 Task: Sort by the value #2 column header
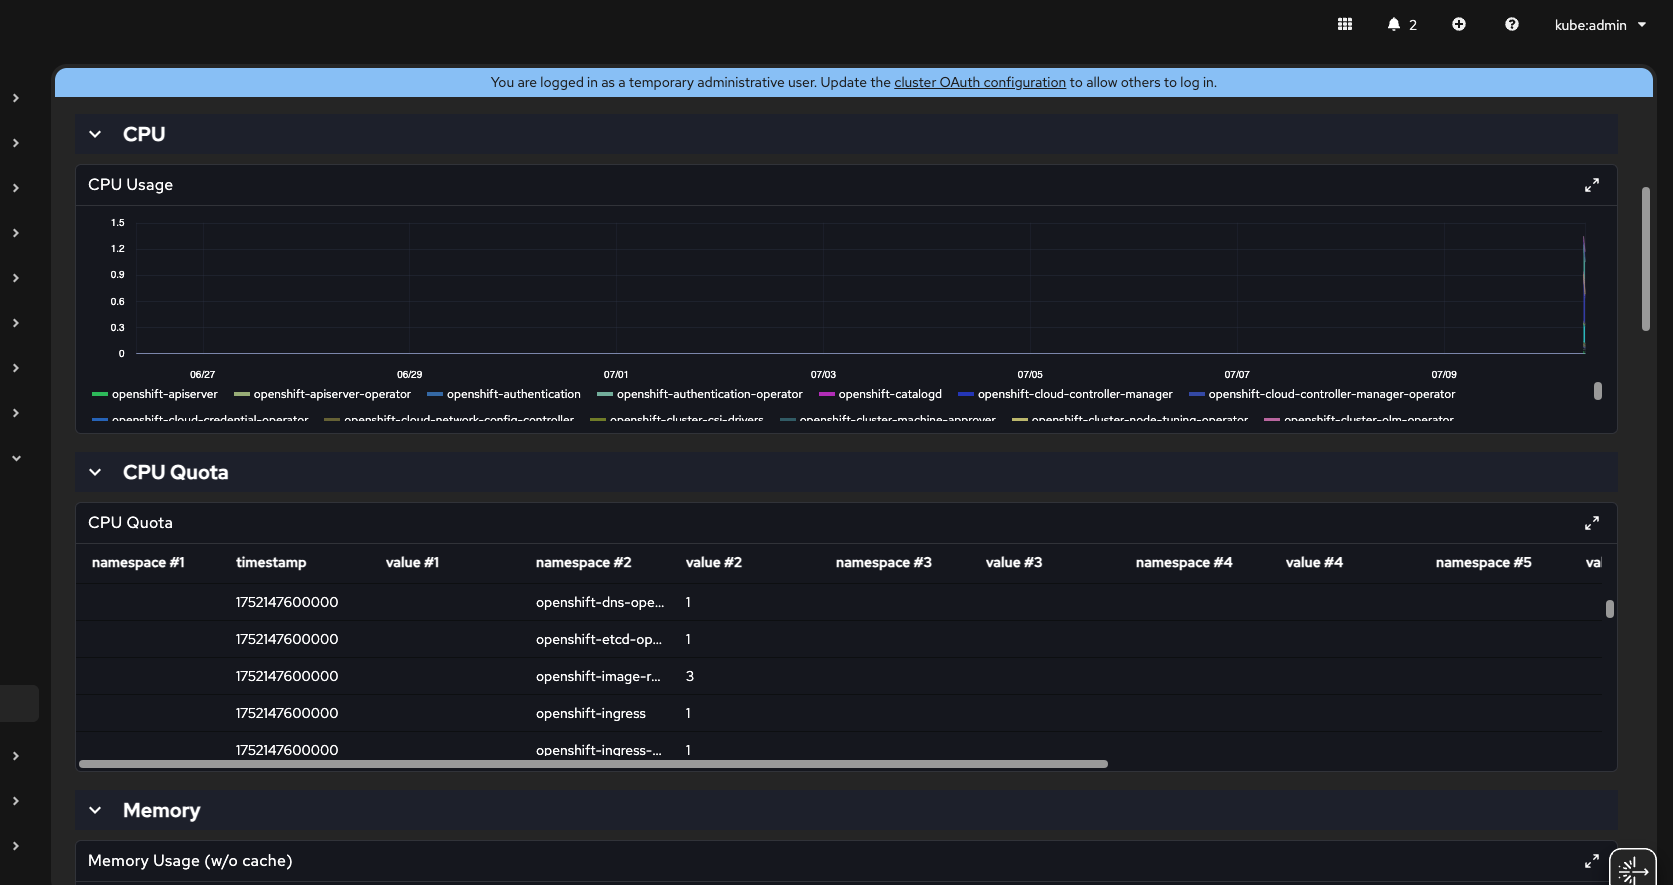(714, 563)
